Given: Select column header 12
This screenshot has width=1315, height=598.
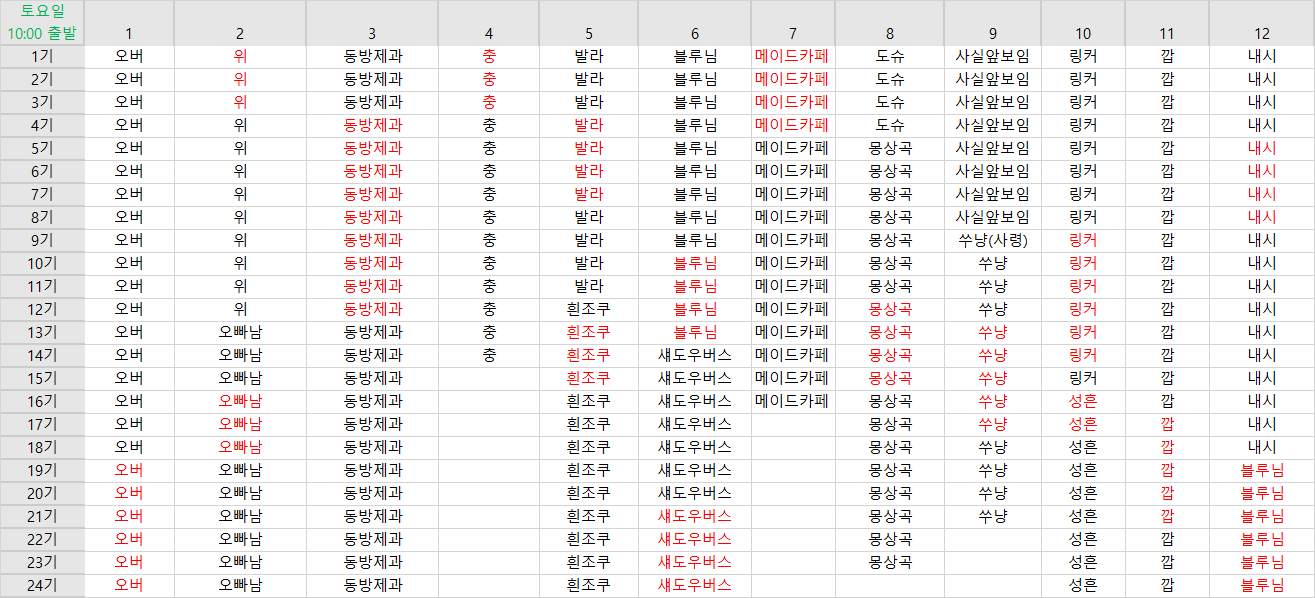Looking at the screenshot, I should pos(1262,22).
